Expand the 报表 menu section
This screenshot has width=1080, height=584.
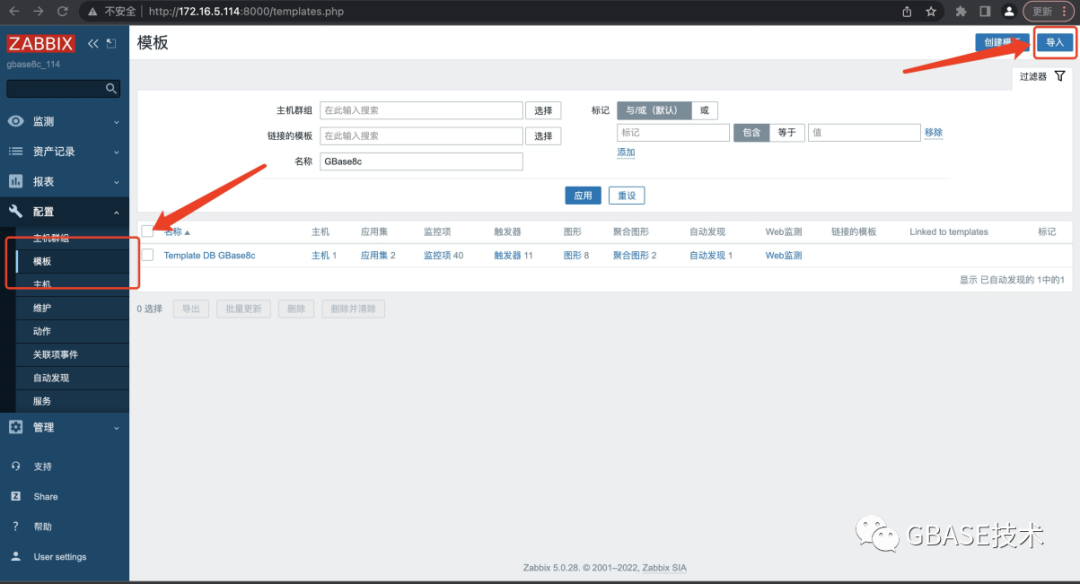coord(116,182)
